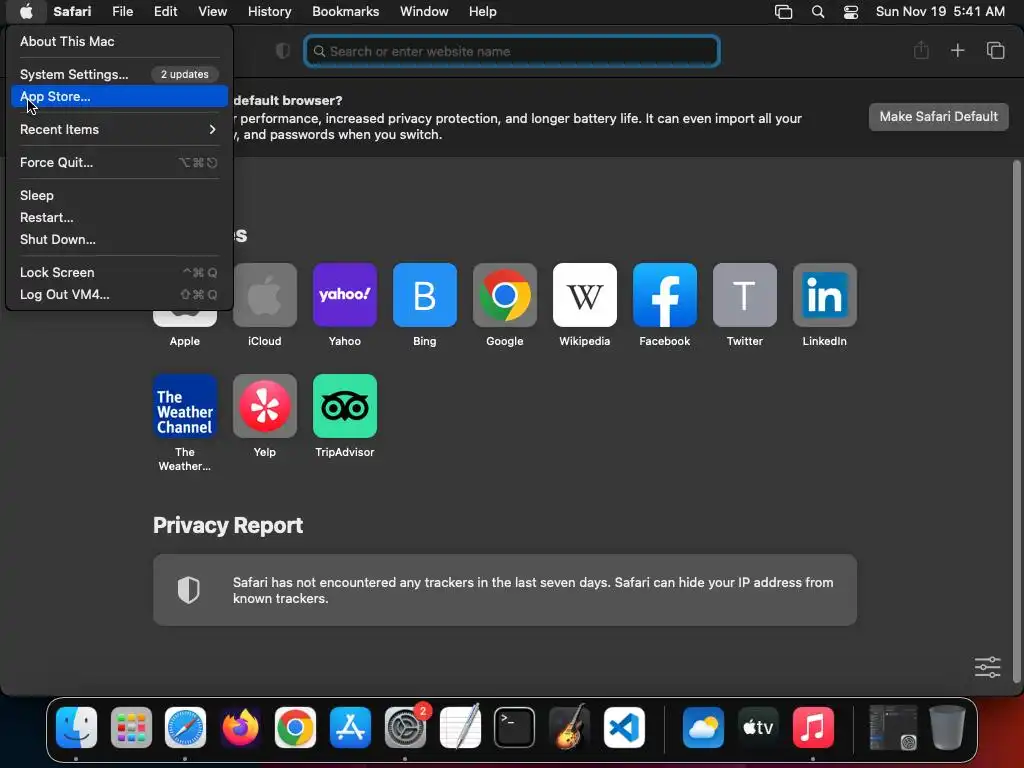Open the Edit menu
Image resolution: width=1024 pixels, height=768 pixels.
(165, 11)
